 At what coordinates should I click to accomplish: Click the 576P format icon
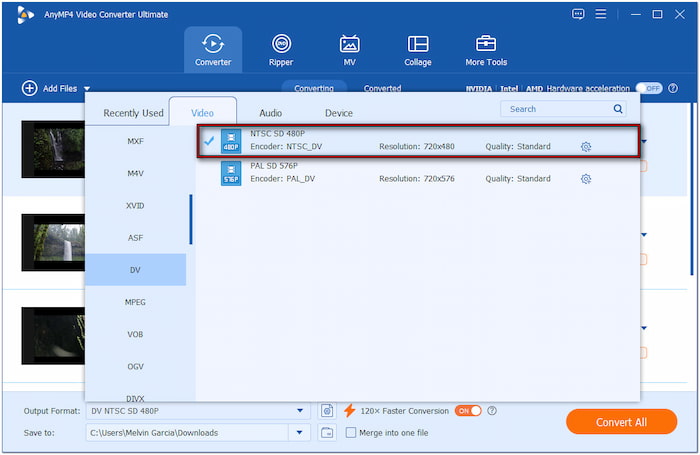click(231, 173)
